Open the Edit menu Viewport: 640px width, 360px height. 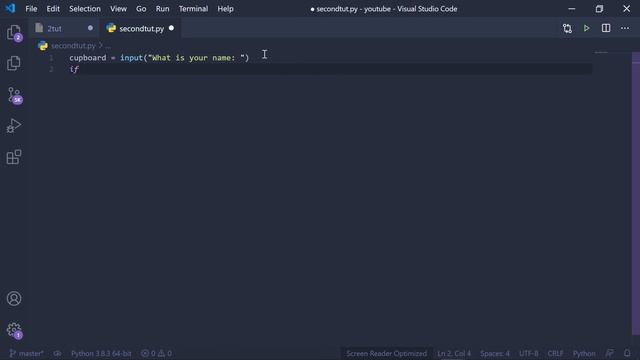coord(53,9)
